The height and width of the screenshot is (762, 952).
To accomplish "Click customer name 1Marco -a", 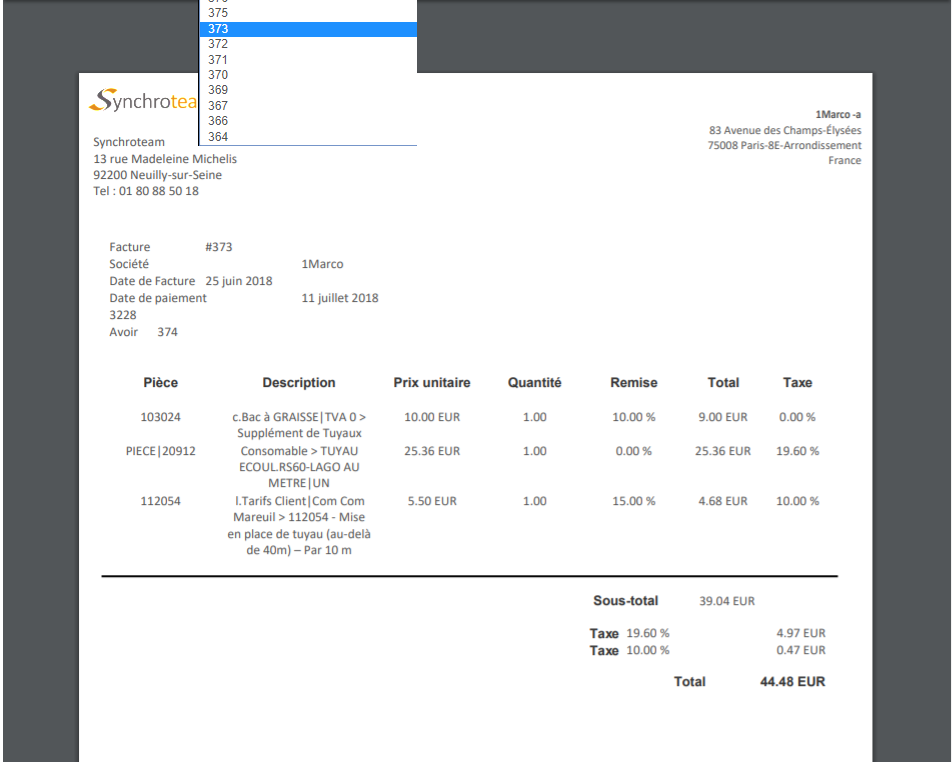I will (x=838, y=115).
